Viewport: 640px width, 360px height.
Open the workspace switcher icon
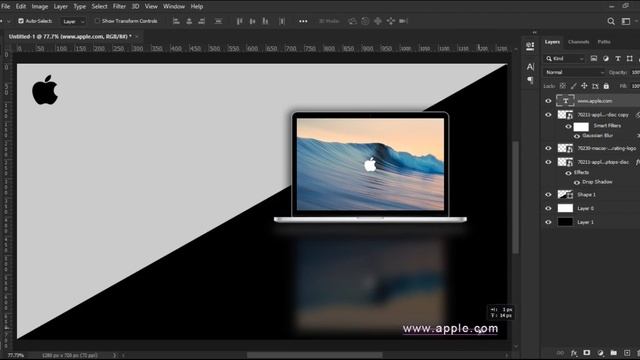click(x=626, y=21)
